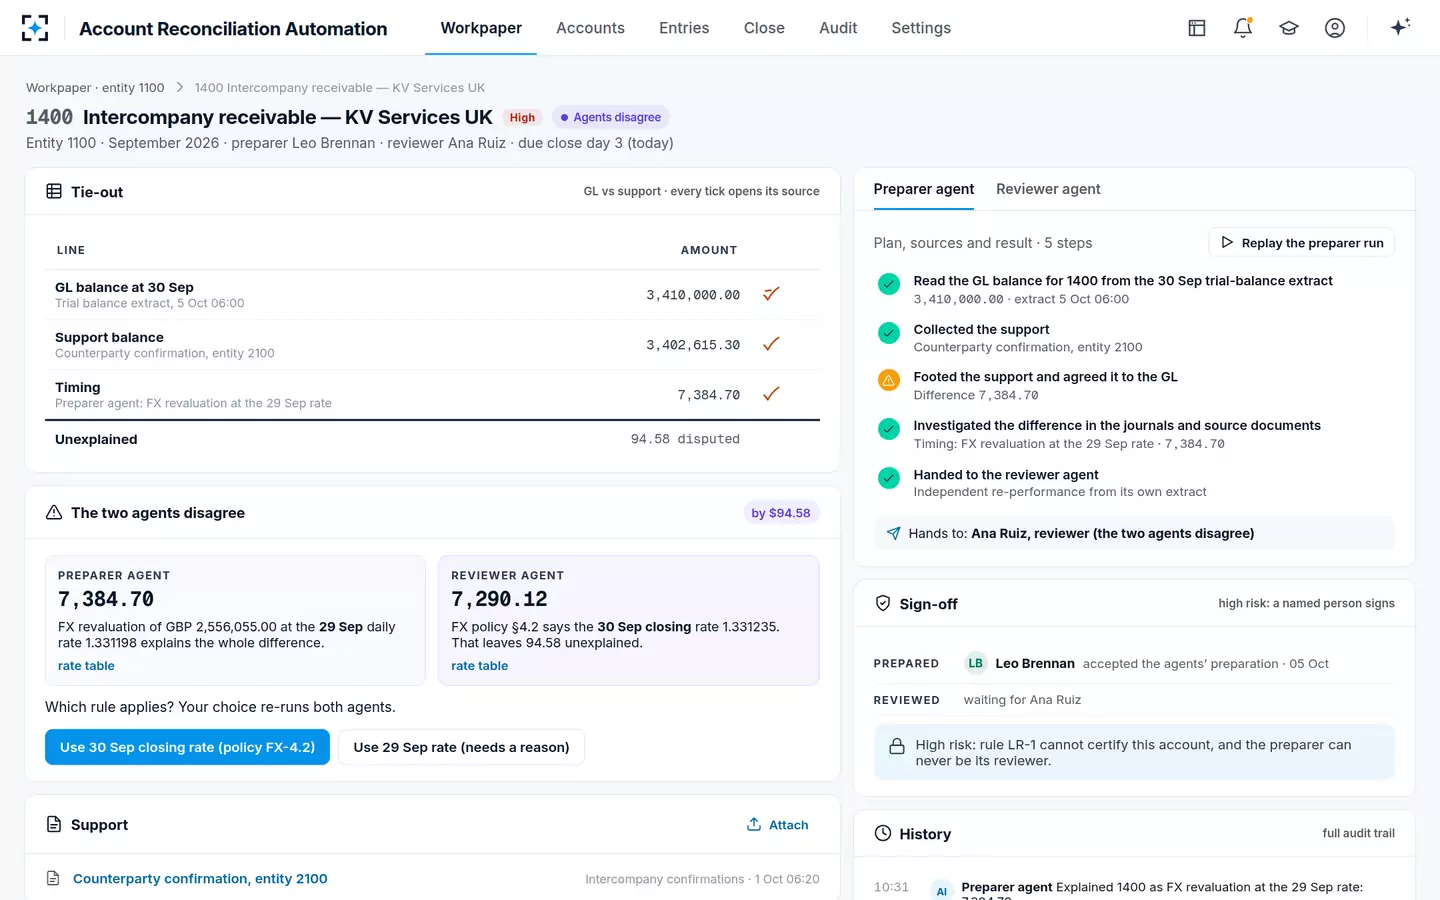Click the Hands to: Ana Ruiz, reviewer row

[x=1134, y=533]
